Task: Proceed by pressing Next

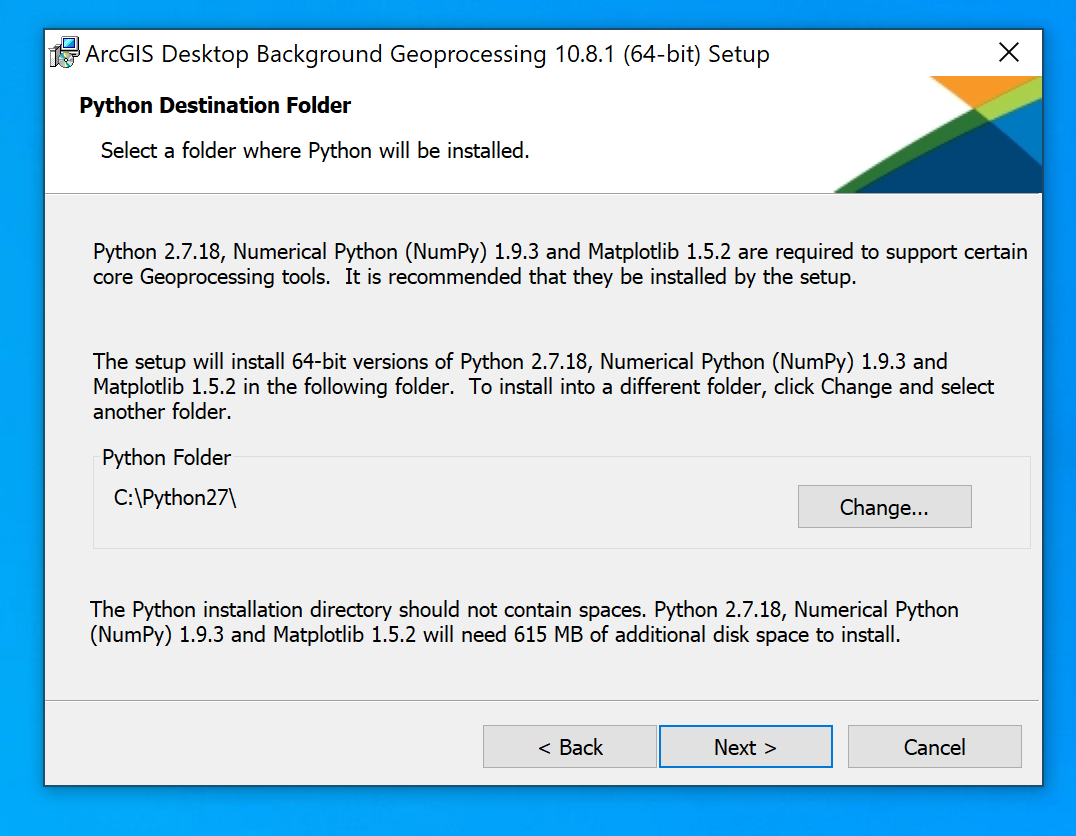Action: pos(745,747)
